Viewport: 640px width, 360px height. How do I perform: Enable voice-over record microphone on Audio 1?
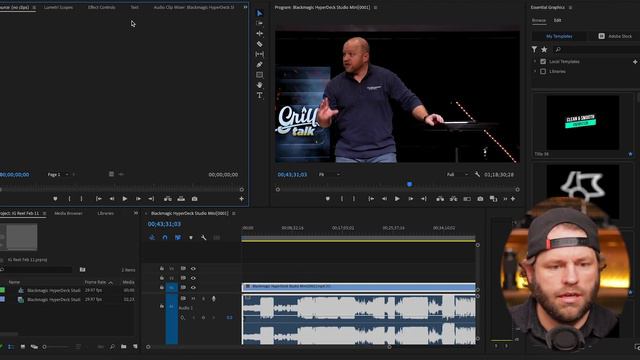click(x=213, y=299)
